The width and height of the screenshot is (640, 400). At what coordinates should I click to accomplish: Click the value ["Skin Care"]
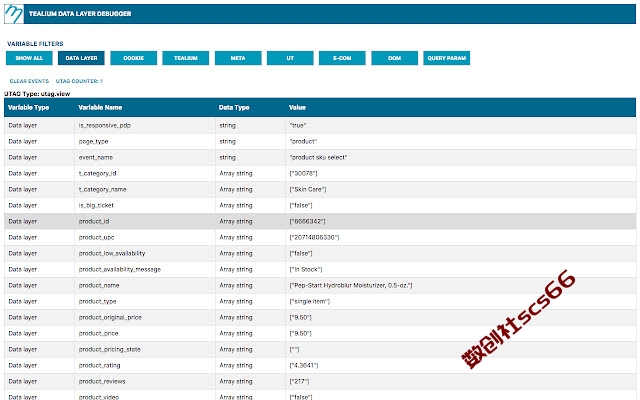click(x=308, y=189)
